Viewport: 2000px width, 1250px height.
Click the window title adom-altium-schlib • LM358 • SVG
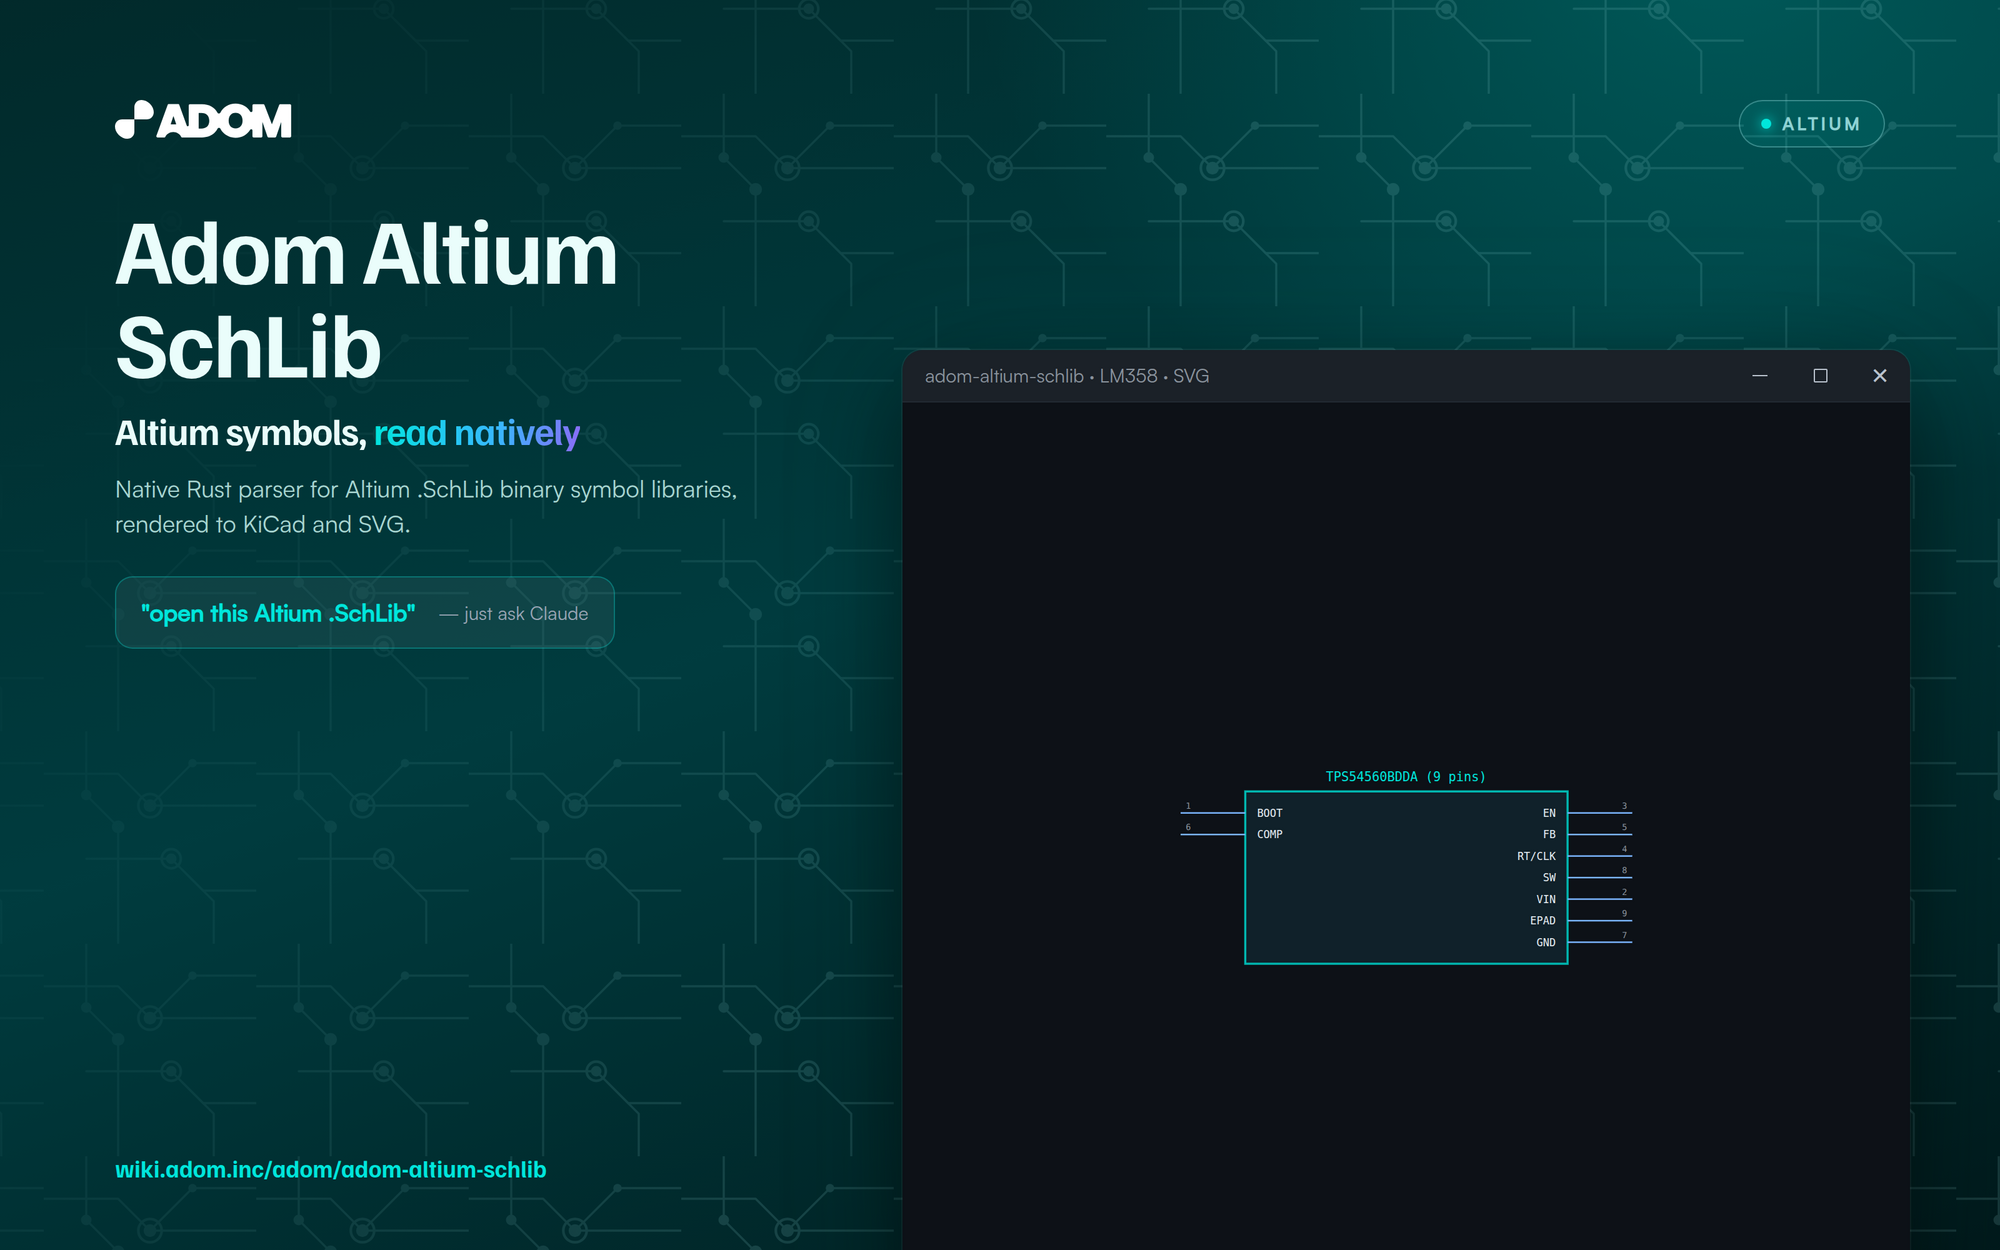(1067, 376)
